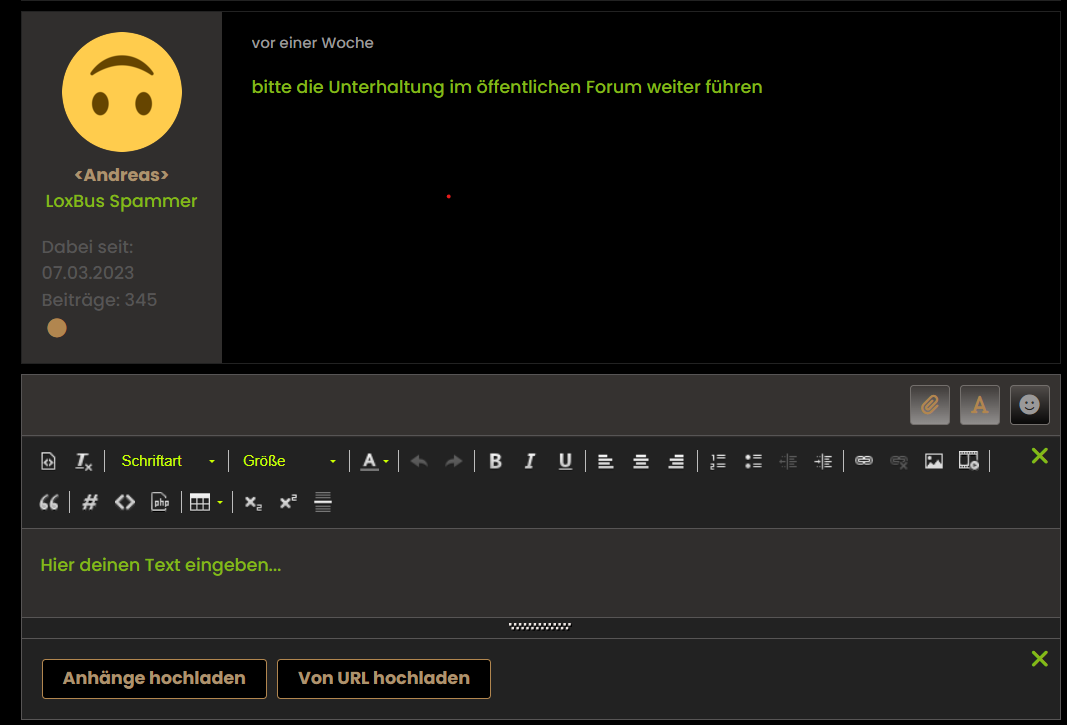1067x725 pixels.
Task: Click the Anhänge hochladen button
Action: 154,678
